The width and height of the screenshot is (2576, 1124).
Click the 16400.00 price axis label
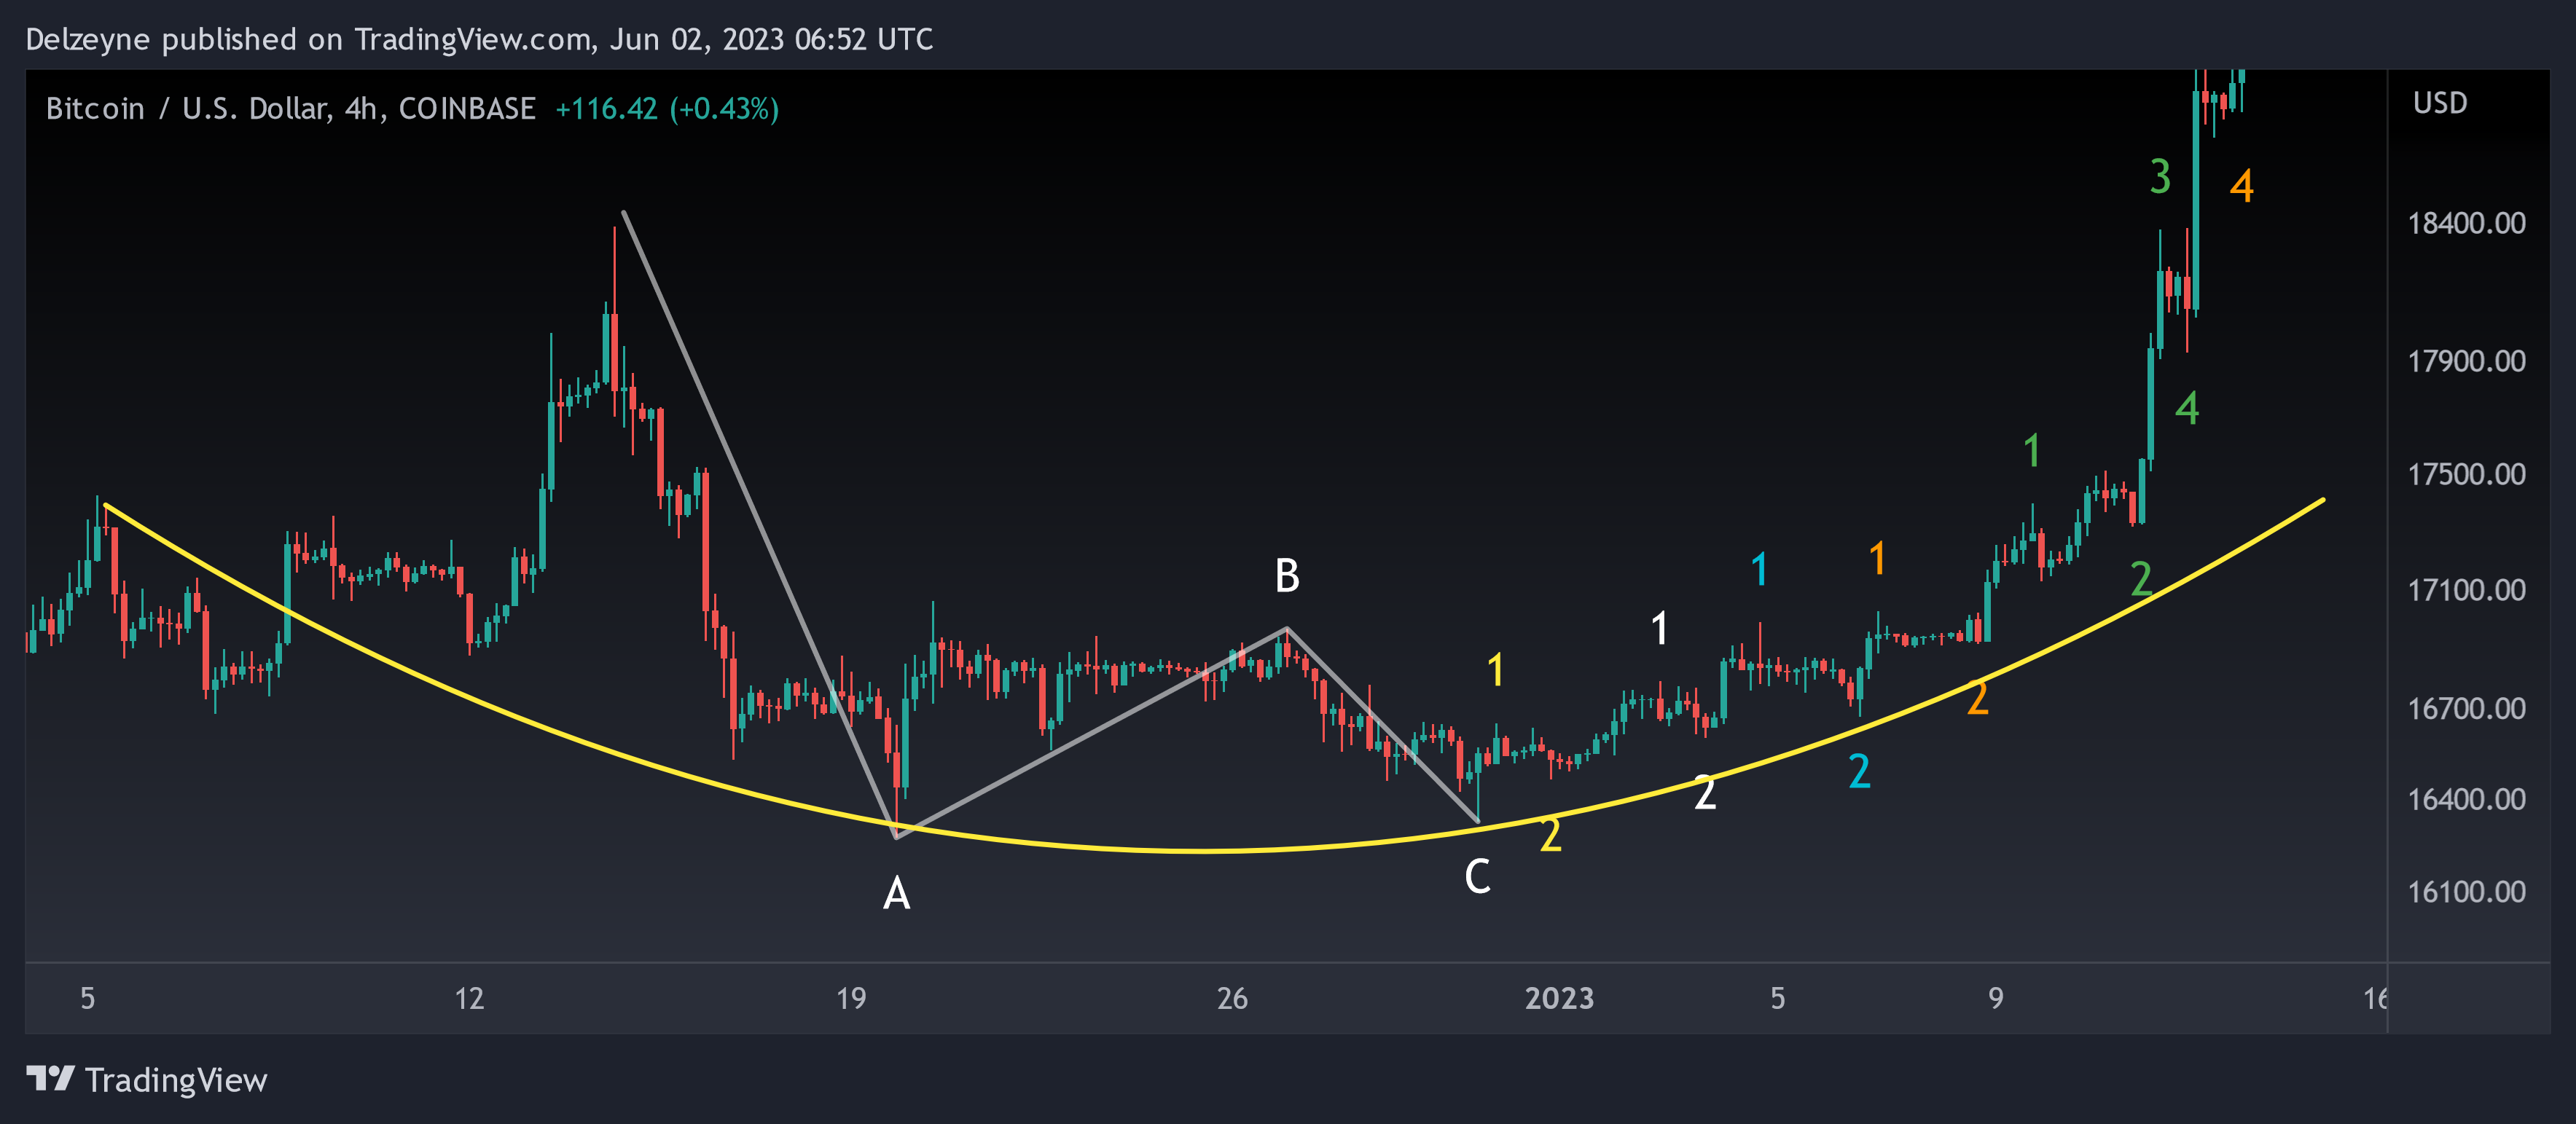(2466, 800)
